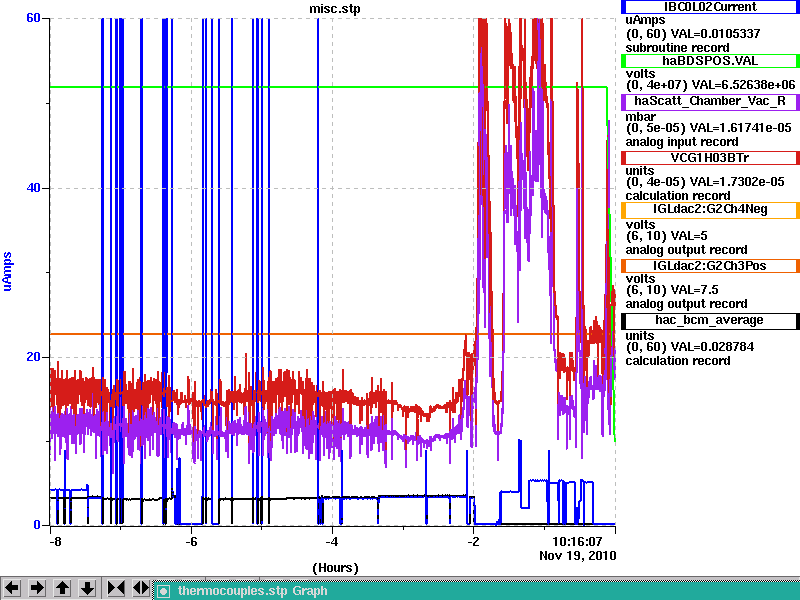Click the x-axis tick label -2
Screen dimensions: 800x600
[x=473, y=541]
